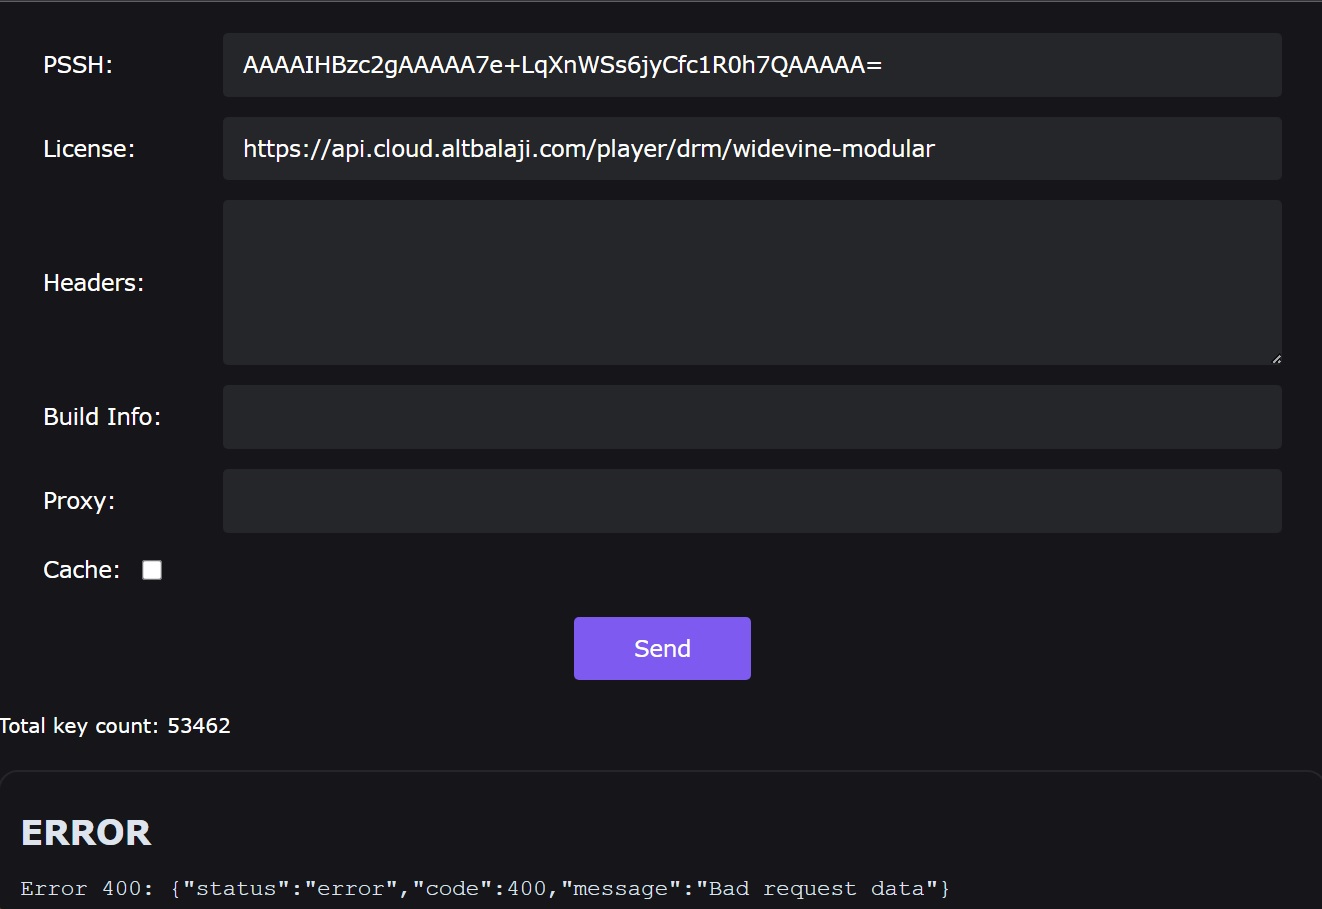This screenshot has width=1322, height=909.
Task: Click the 'Headers:' label
Action: [x=93, y=283]
